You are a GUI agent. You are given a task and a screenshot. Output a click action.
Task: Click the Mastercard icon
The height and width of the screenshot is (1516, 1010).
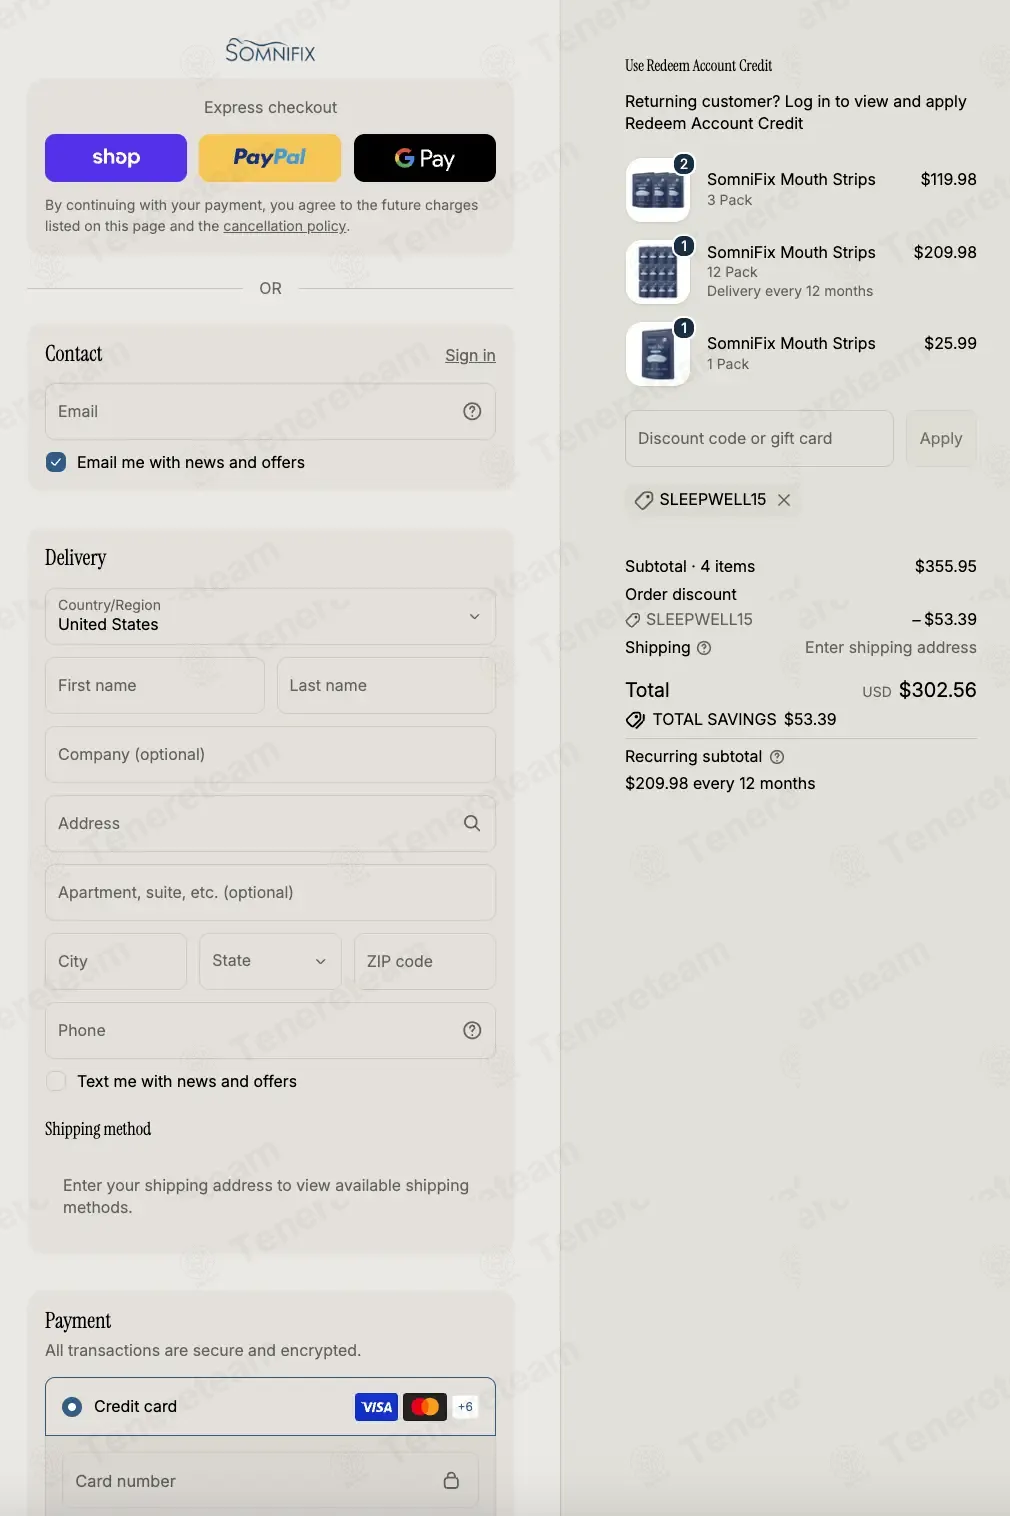[425, 1407]
